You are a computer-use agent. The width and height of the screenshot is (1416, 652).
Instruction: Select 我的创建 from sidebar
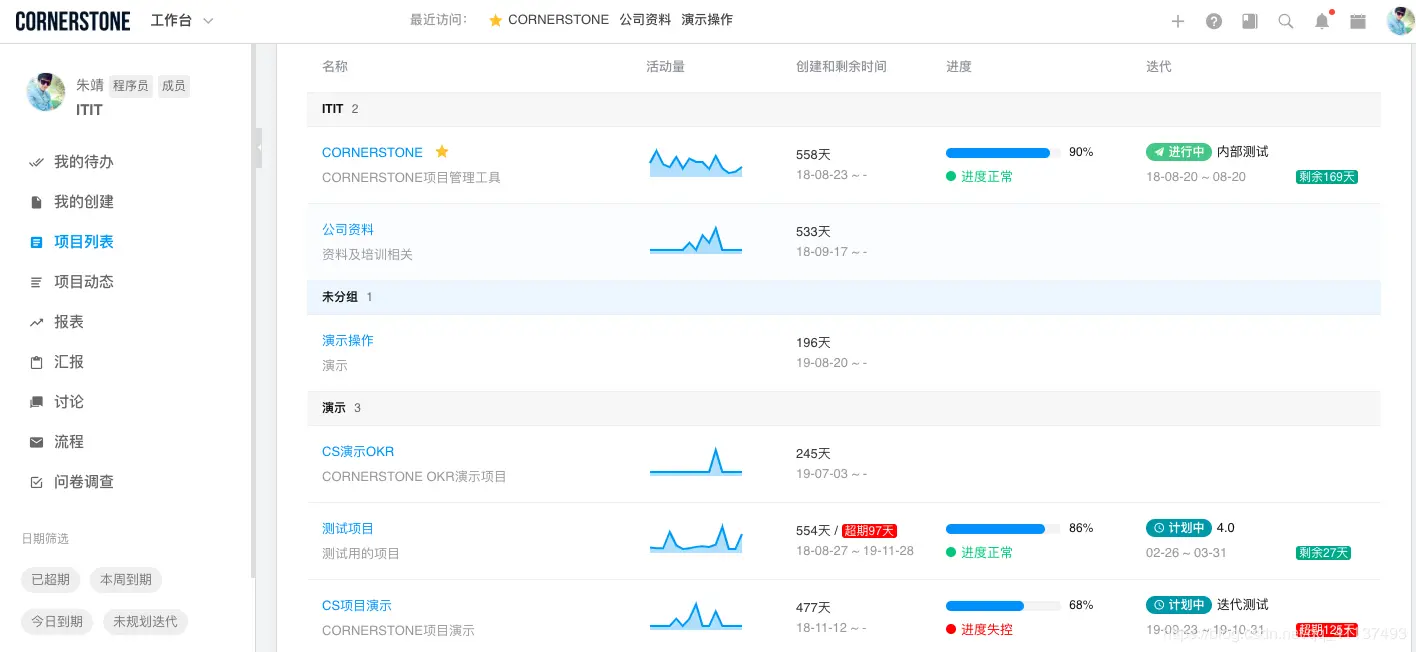coord(84,201)
